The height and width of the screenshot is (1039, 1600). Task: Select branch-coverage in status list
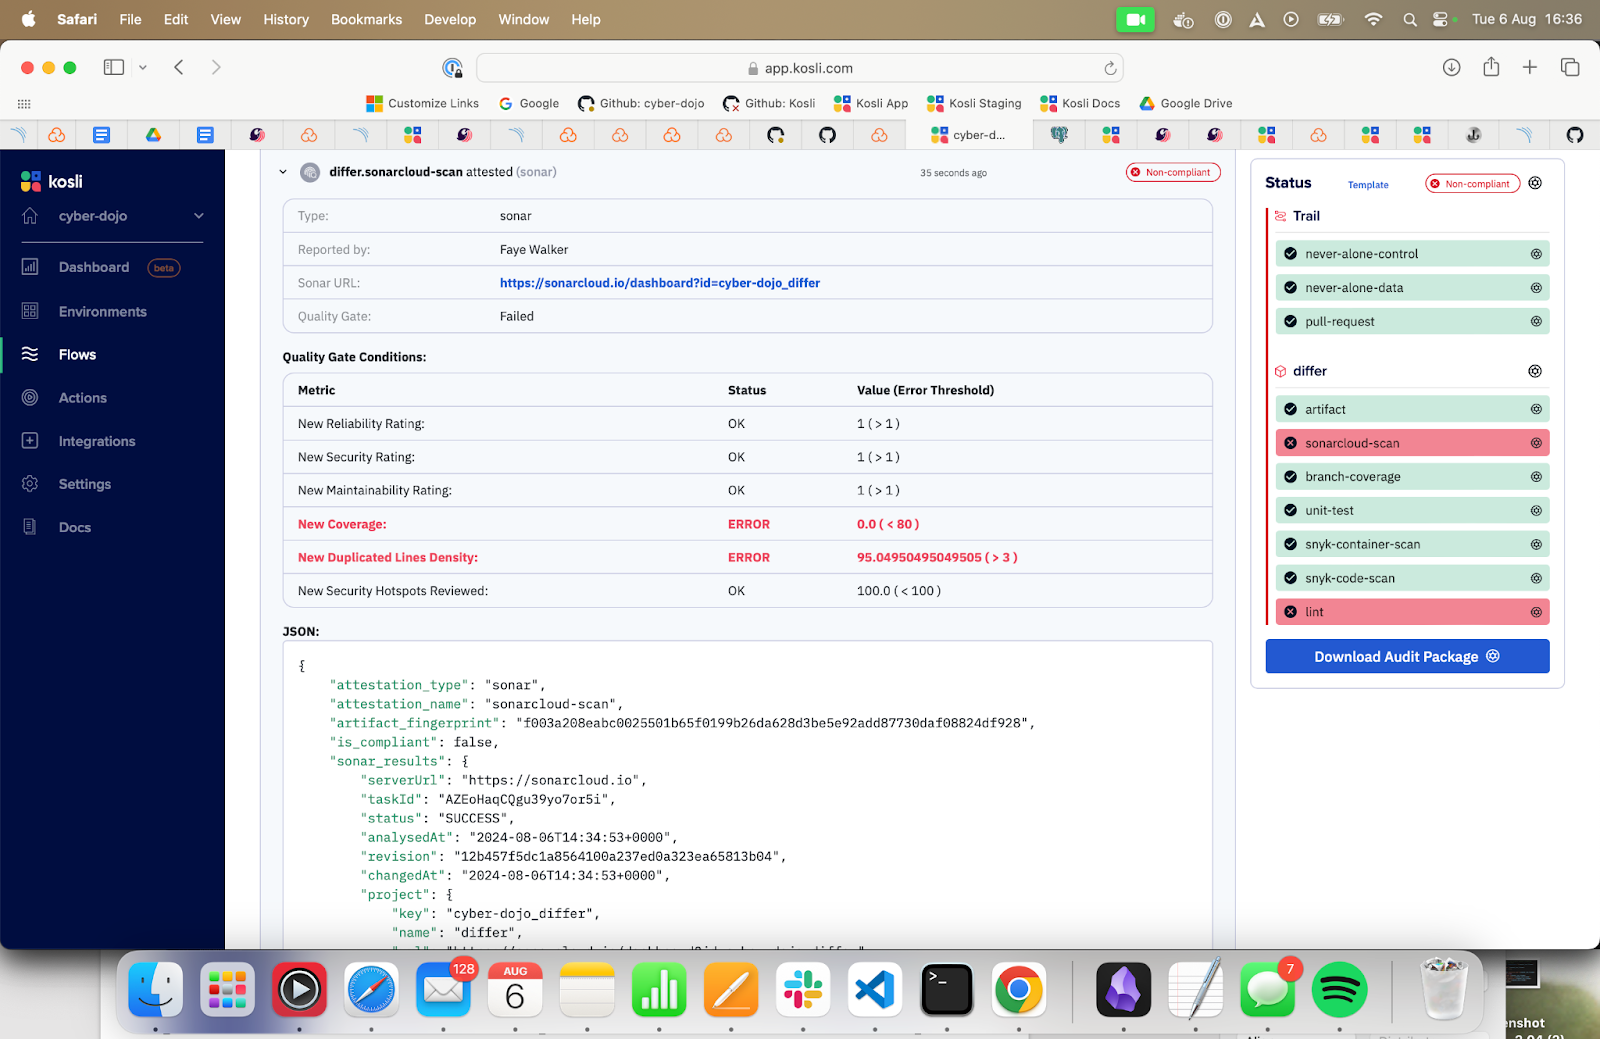(1412, 477)
